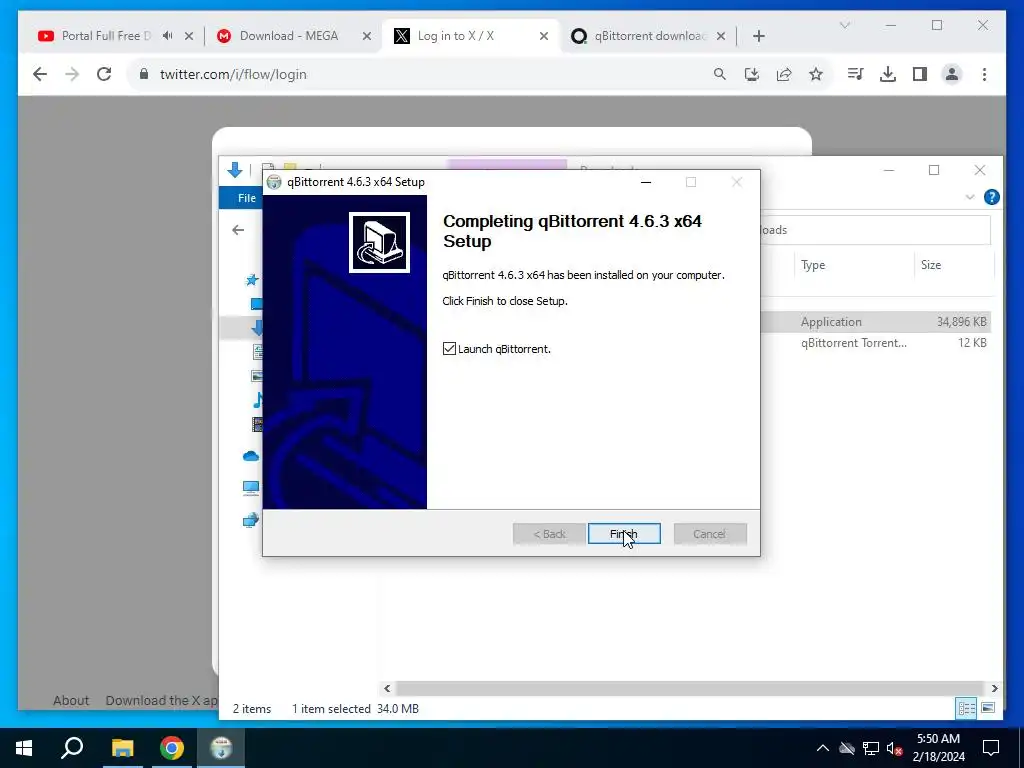The image size is (1024, 768).
Task: Select the Application file row
Action: (x=875, y=321)
